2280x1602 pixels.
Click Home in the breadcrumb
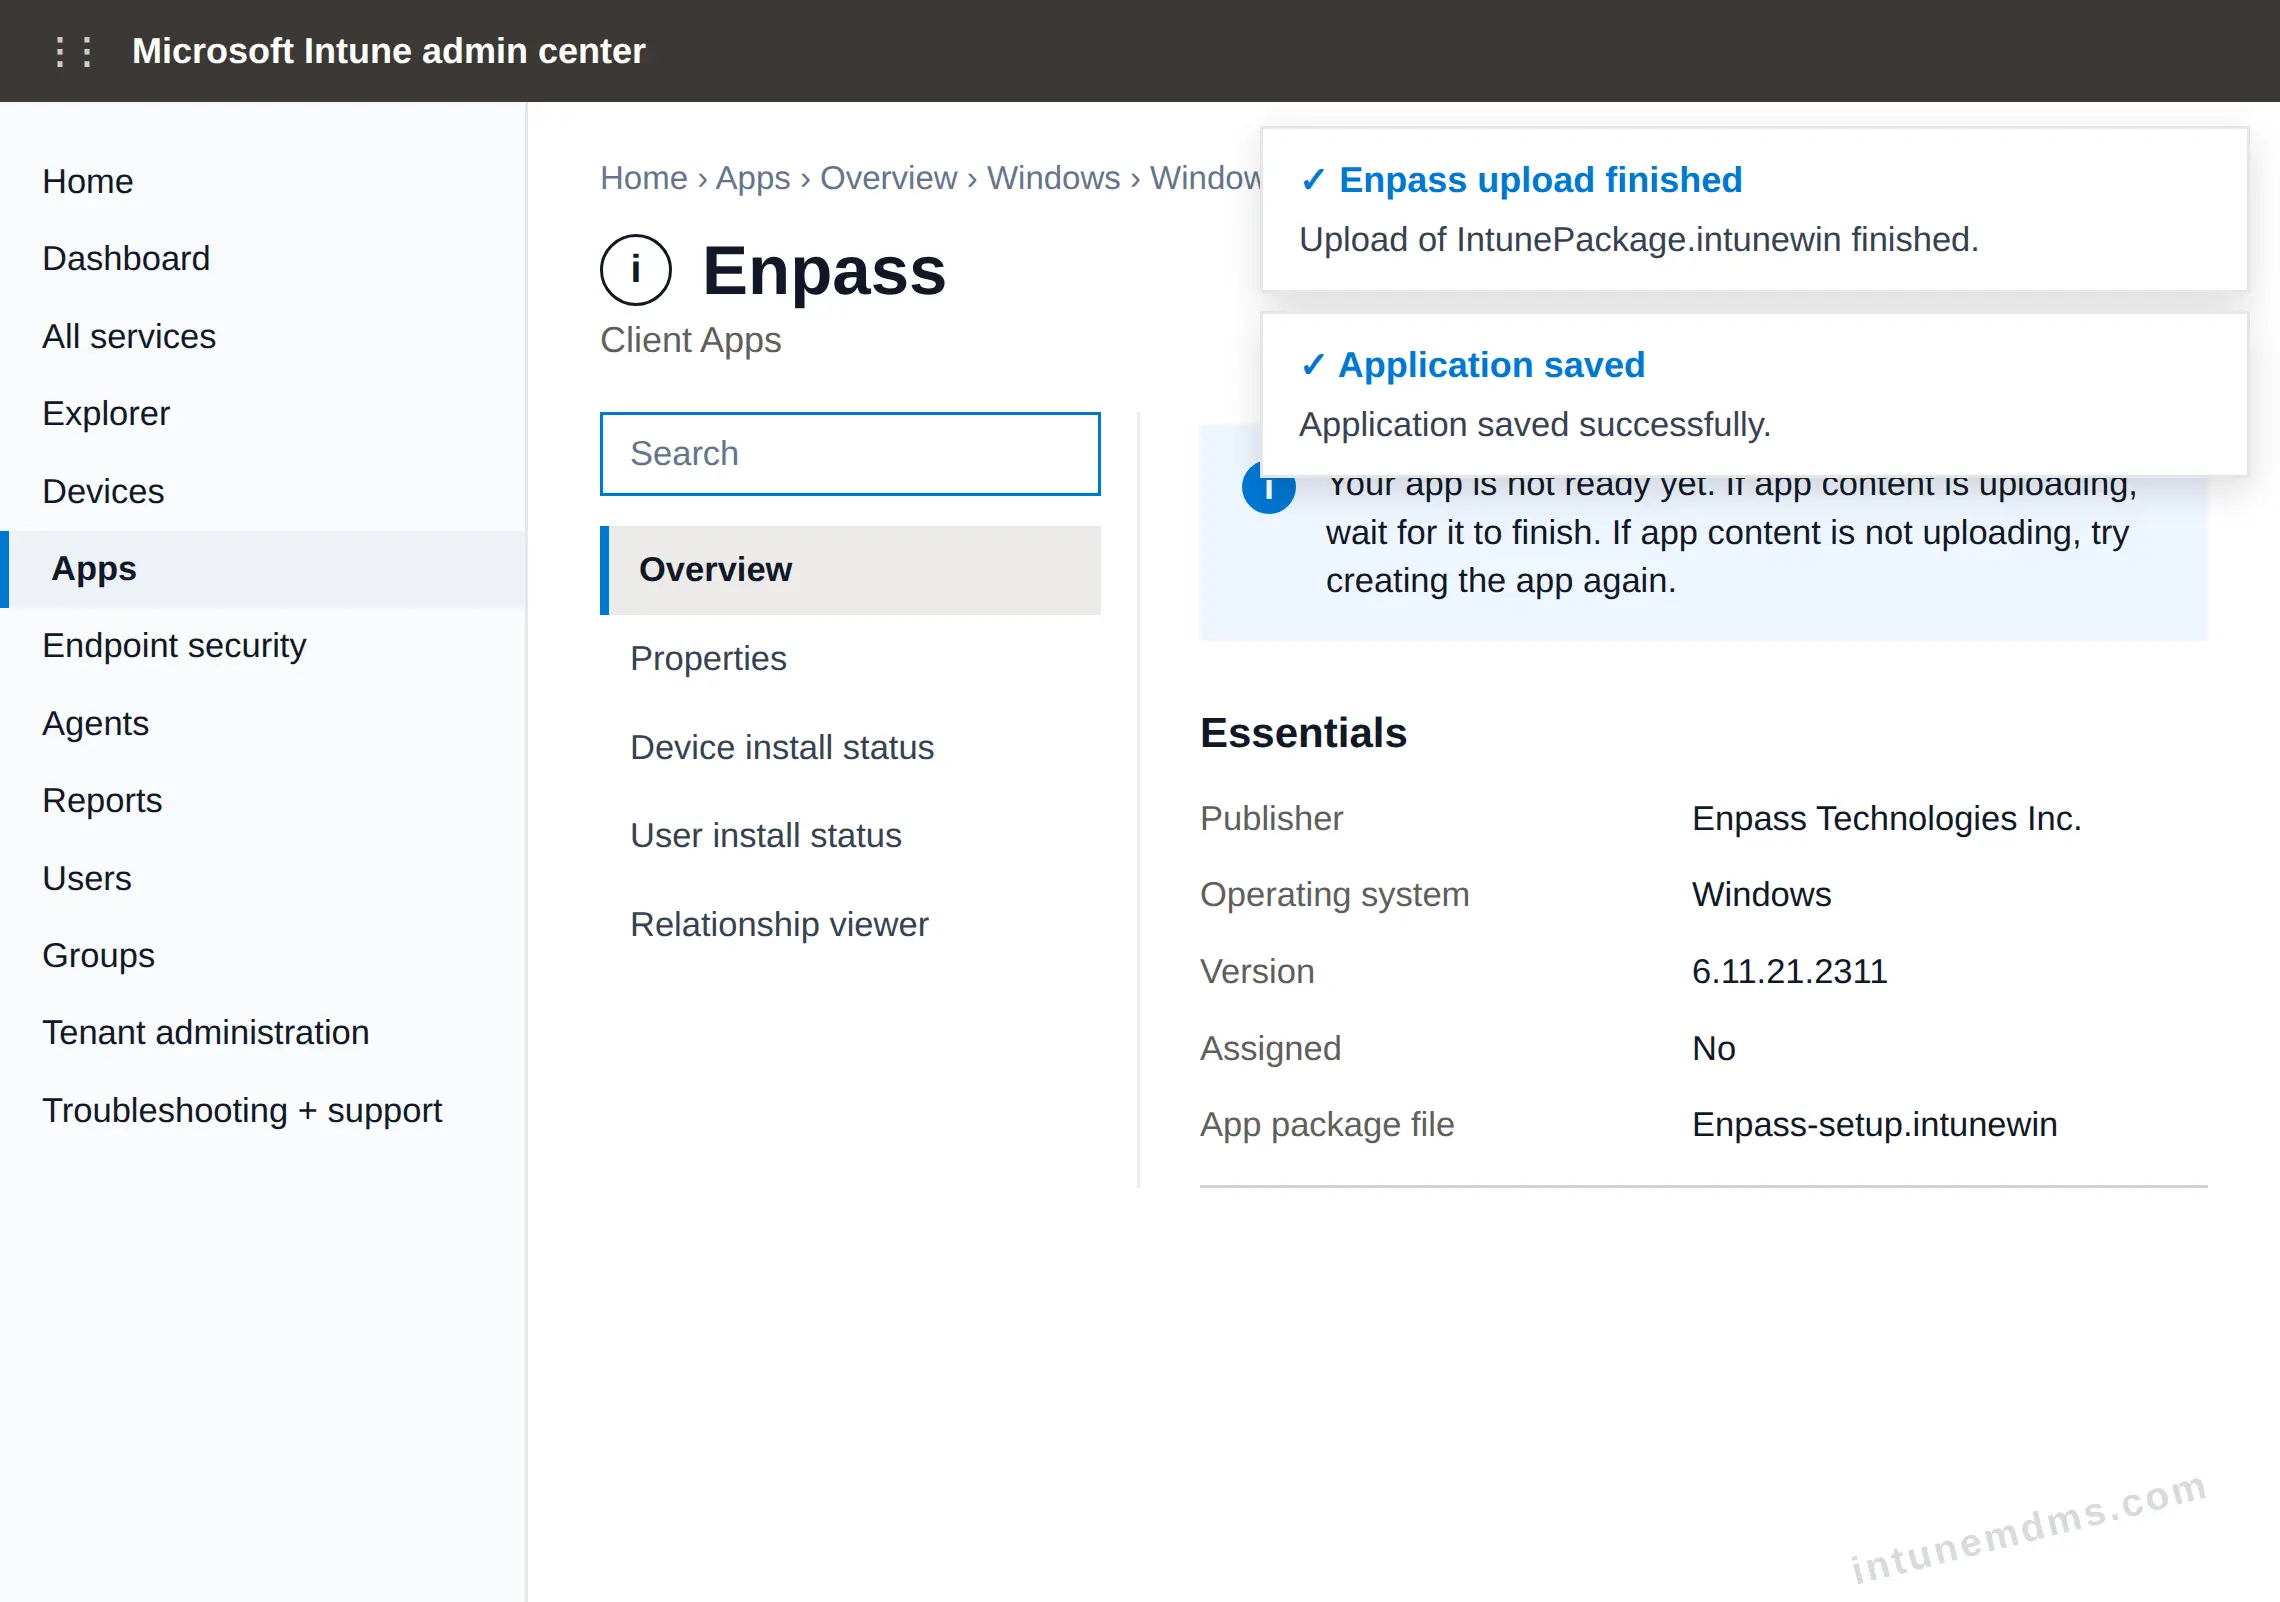click(643, 178)
